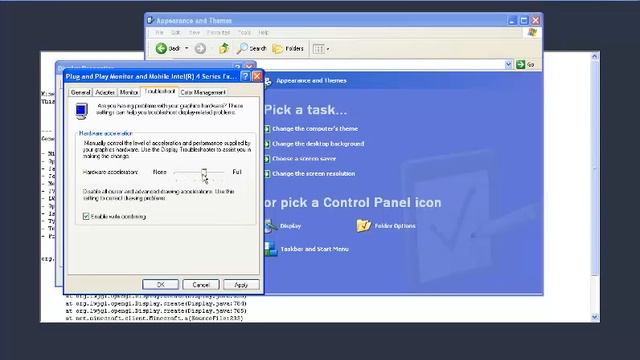Click Choose a screen saver link

coord(304,159)
